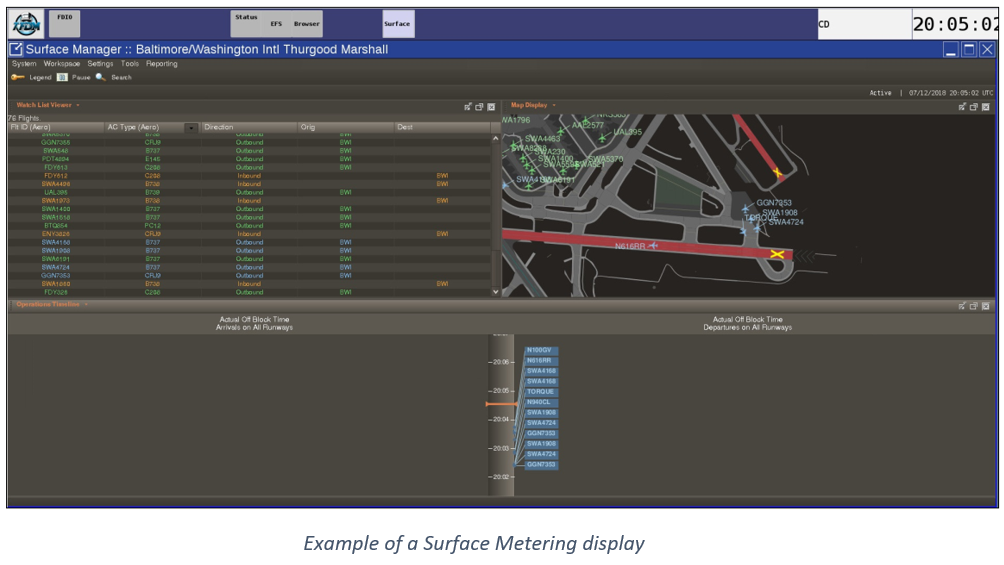Click the Browser button in top bar
The width and height of the screenshot is (1004, 565).
[x=307, y=24]
